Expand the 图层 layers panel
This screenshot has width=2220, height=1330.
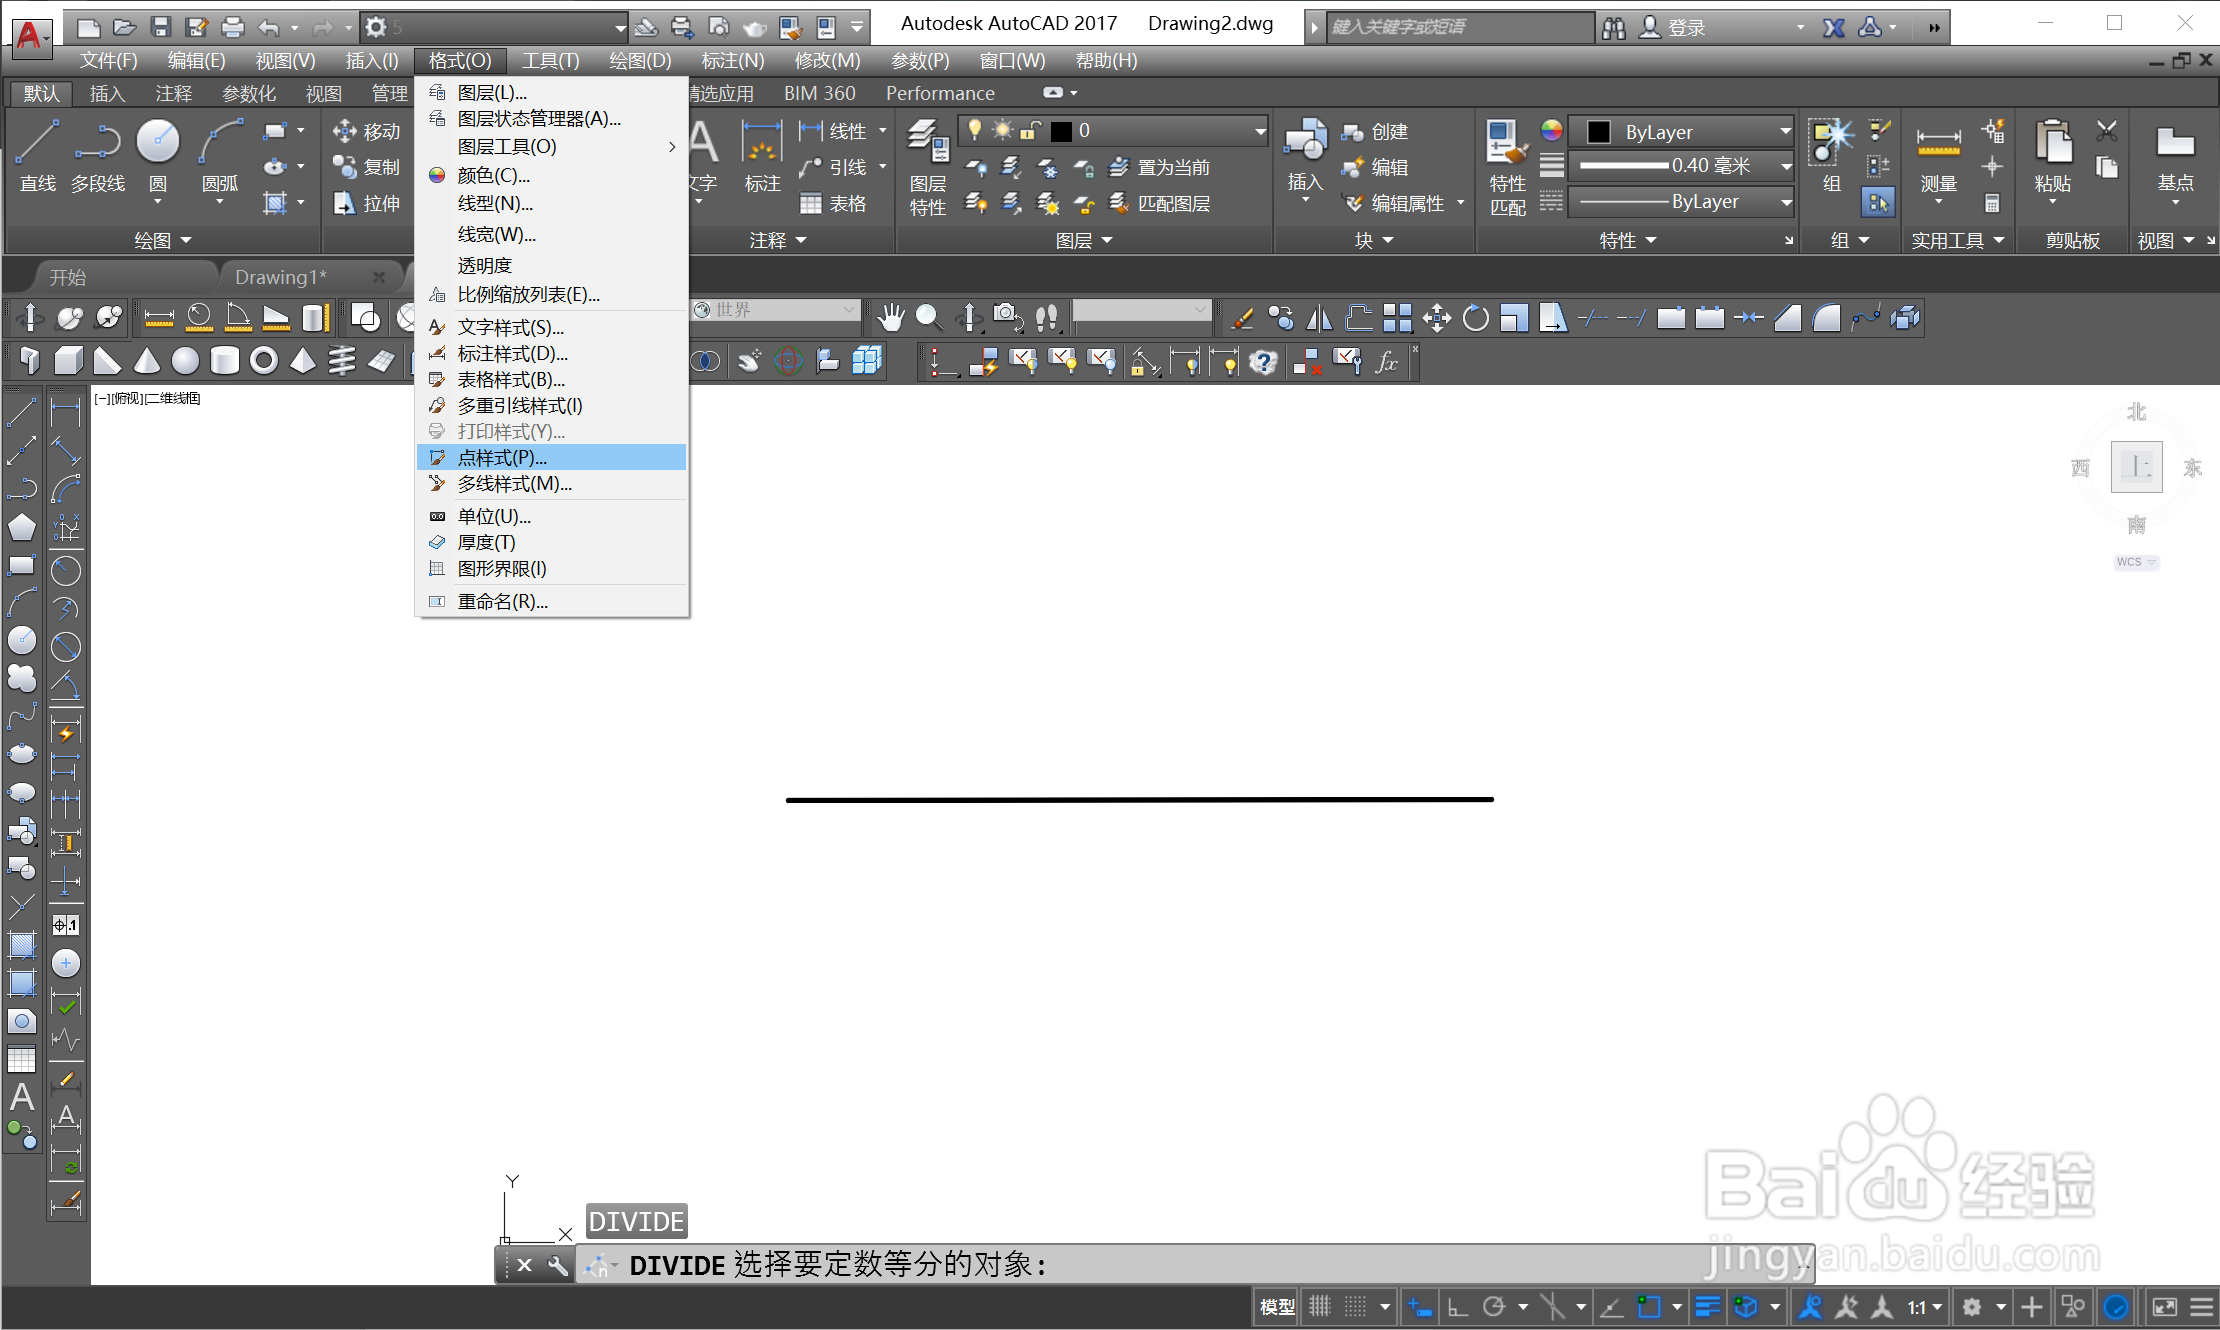pos(1084,240)
